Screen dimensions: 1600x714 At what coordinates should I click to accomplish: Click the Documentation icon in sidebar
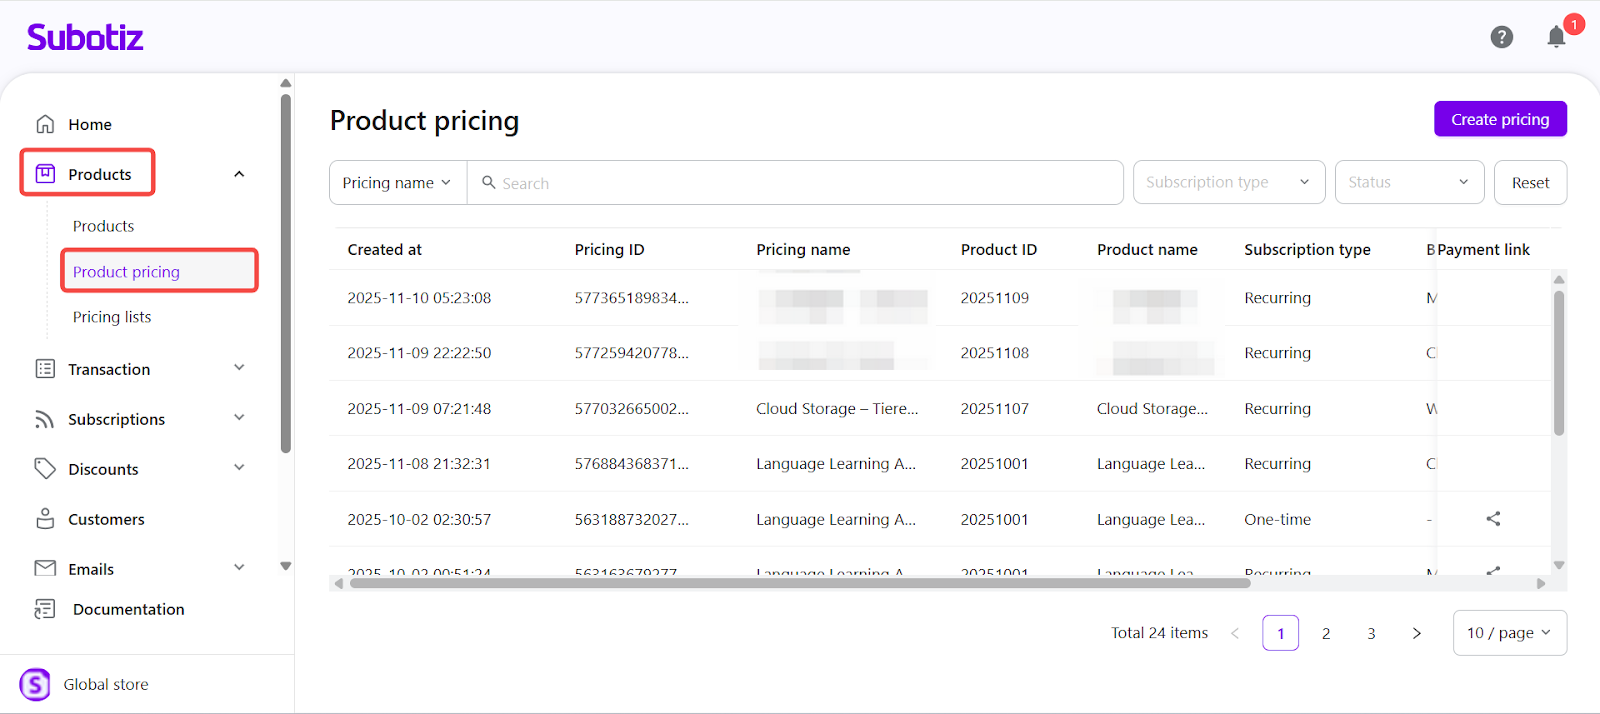(x=45, y=609)
